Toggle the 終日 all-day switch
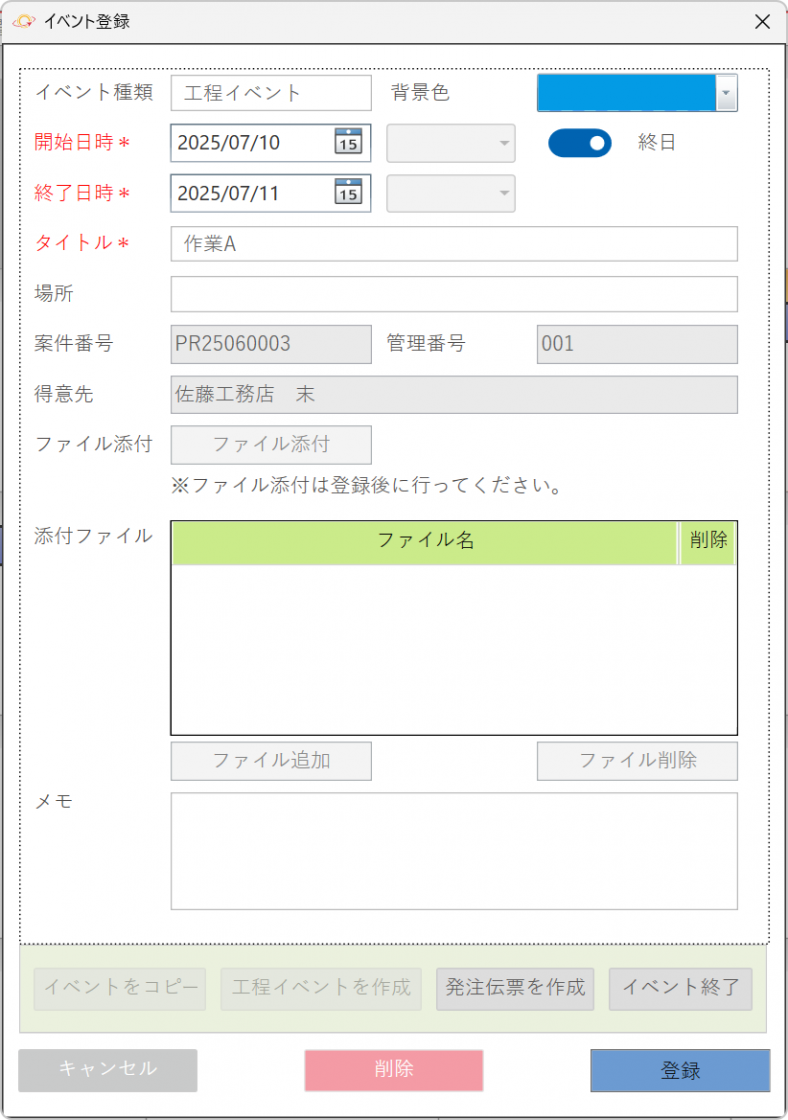The width and height of the screenshot is (788, 1120). click(x=579, y=143)
